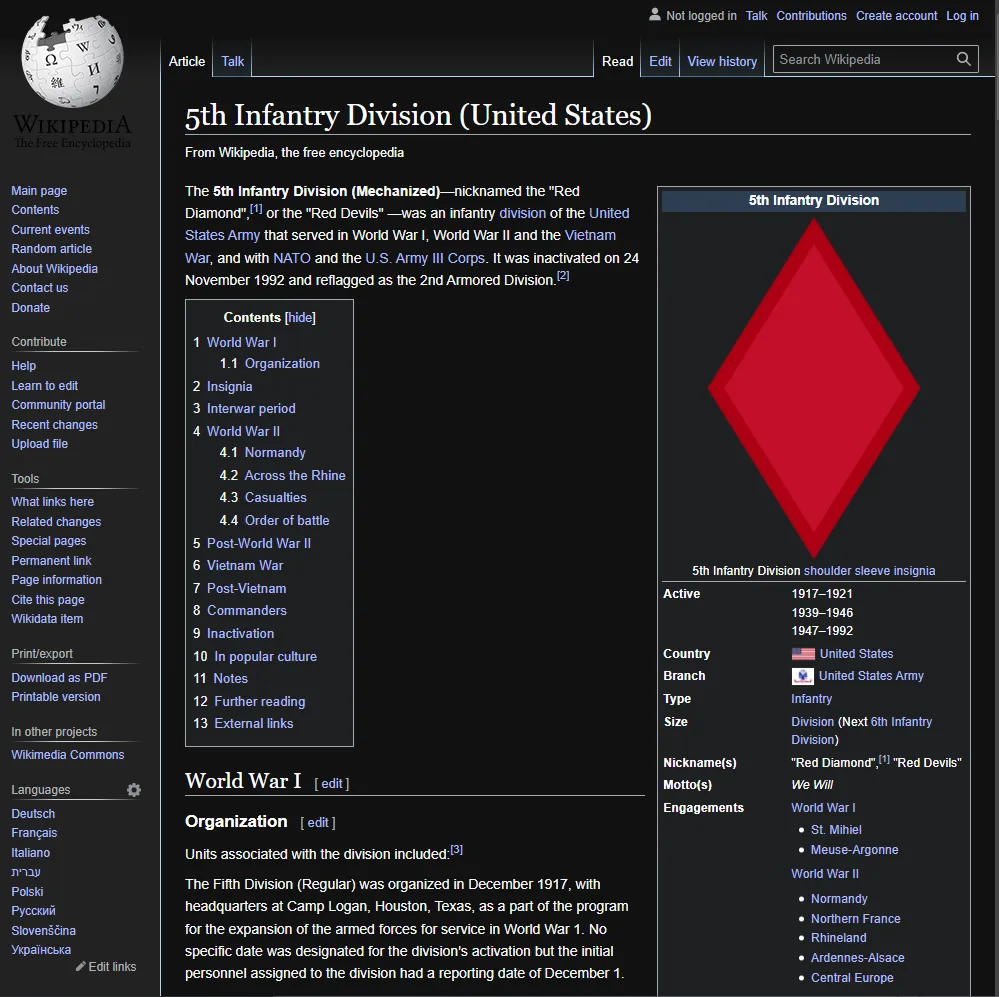Select the Read tab

click(x=617, y=61)
